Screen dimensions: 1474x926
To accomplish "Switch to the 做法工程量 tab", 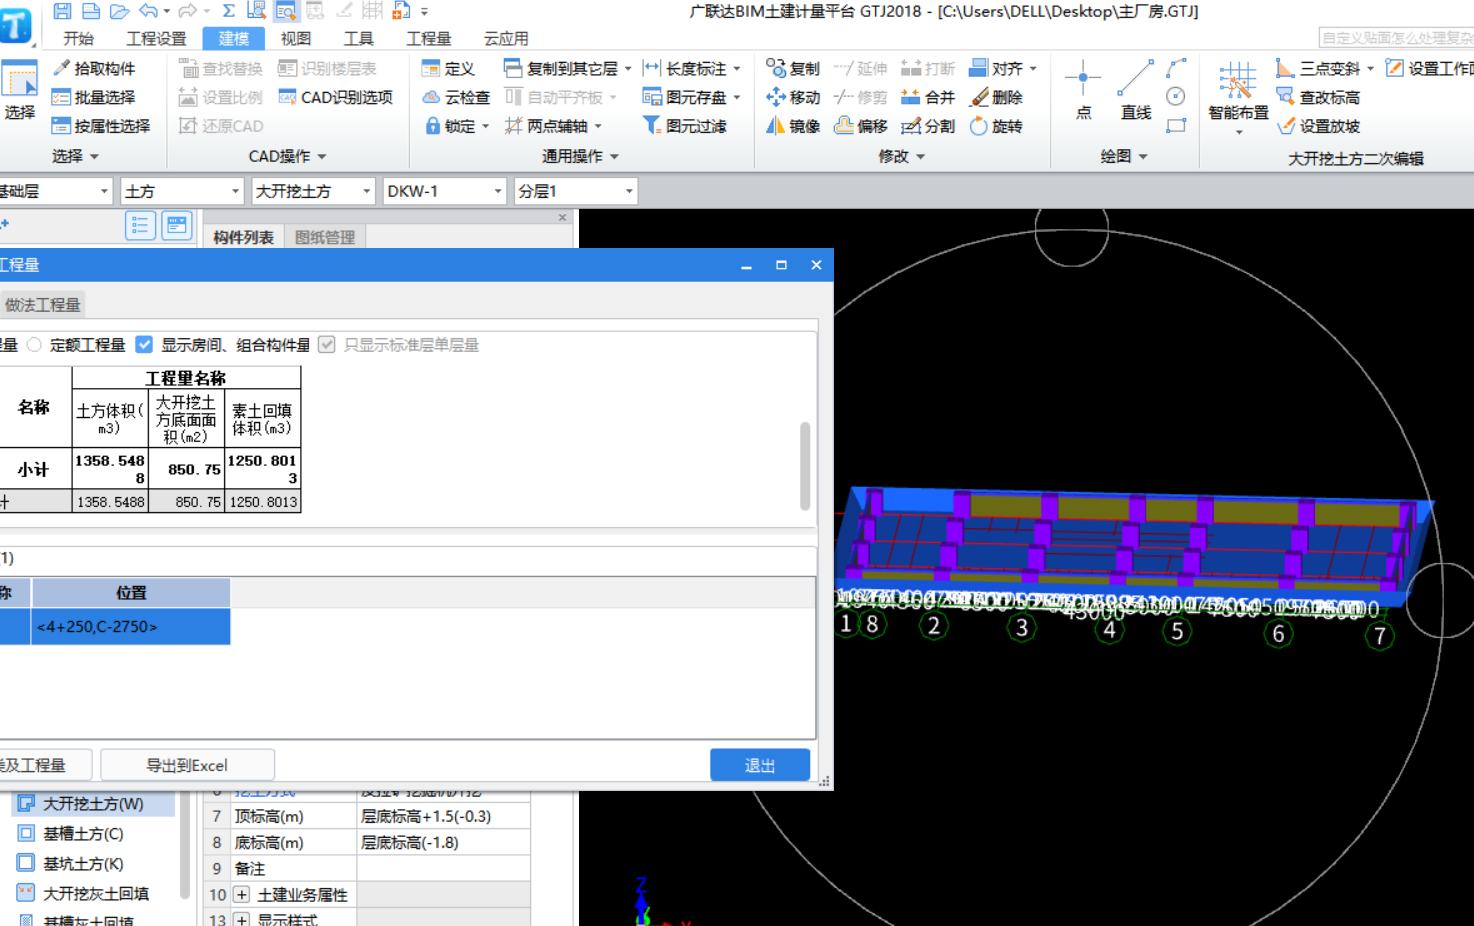I will [x=42, y=304].
